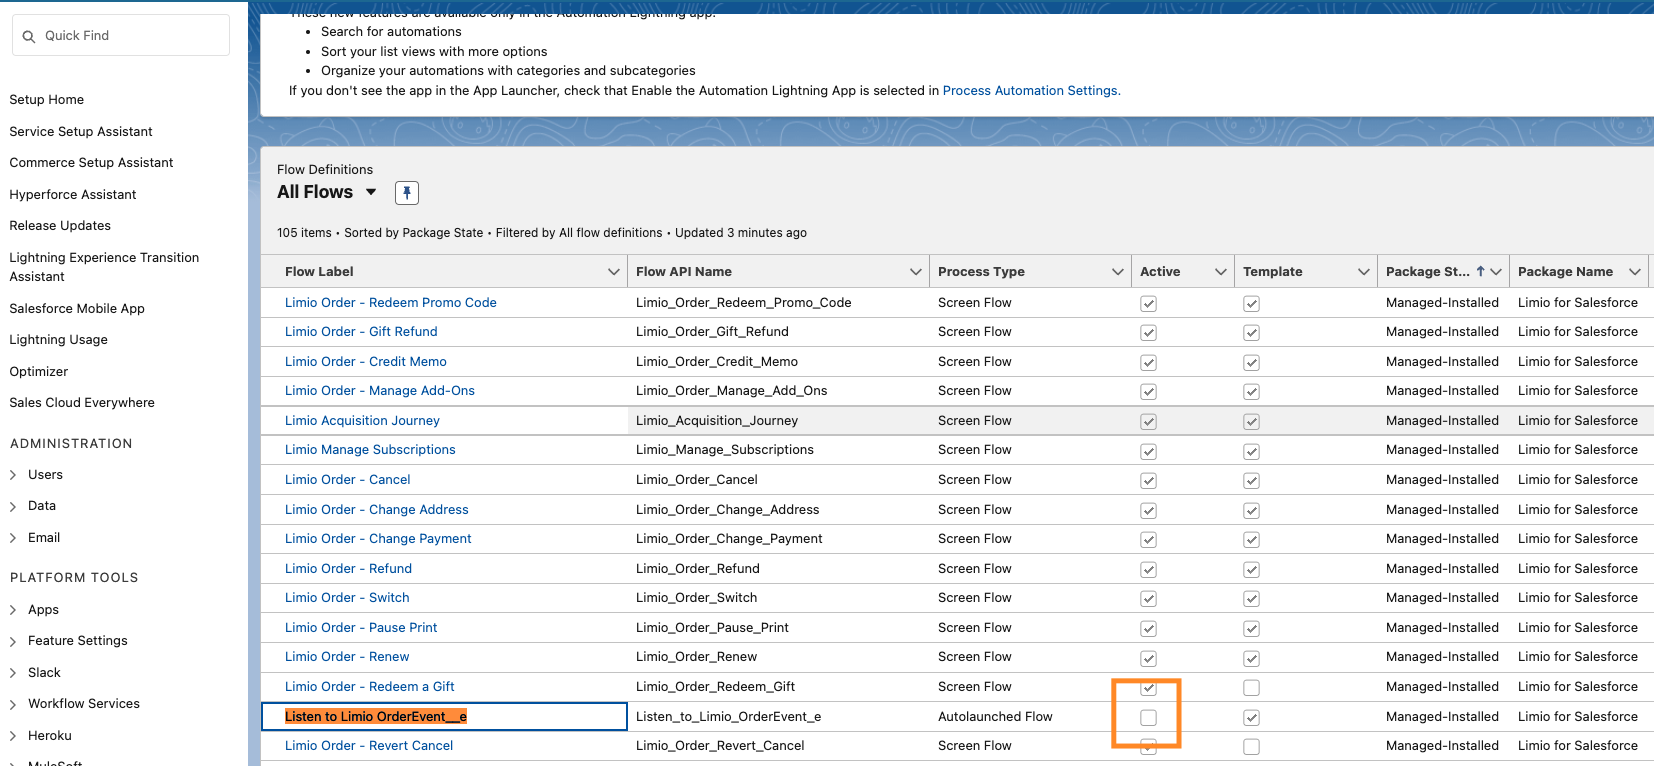Select the Limio_Order_Switch API name cell

pyautogui.click(x=779, y=598)
